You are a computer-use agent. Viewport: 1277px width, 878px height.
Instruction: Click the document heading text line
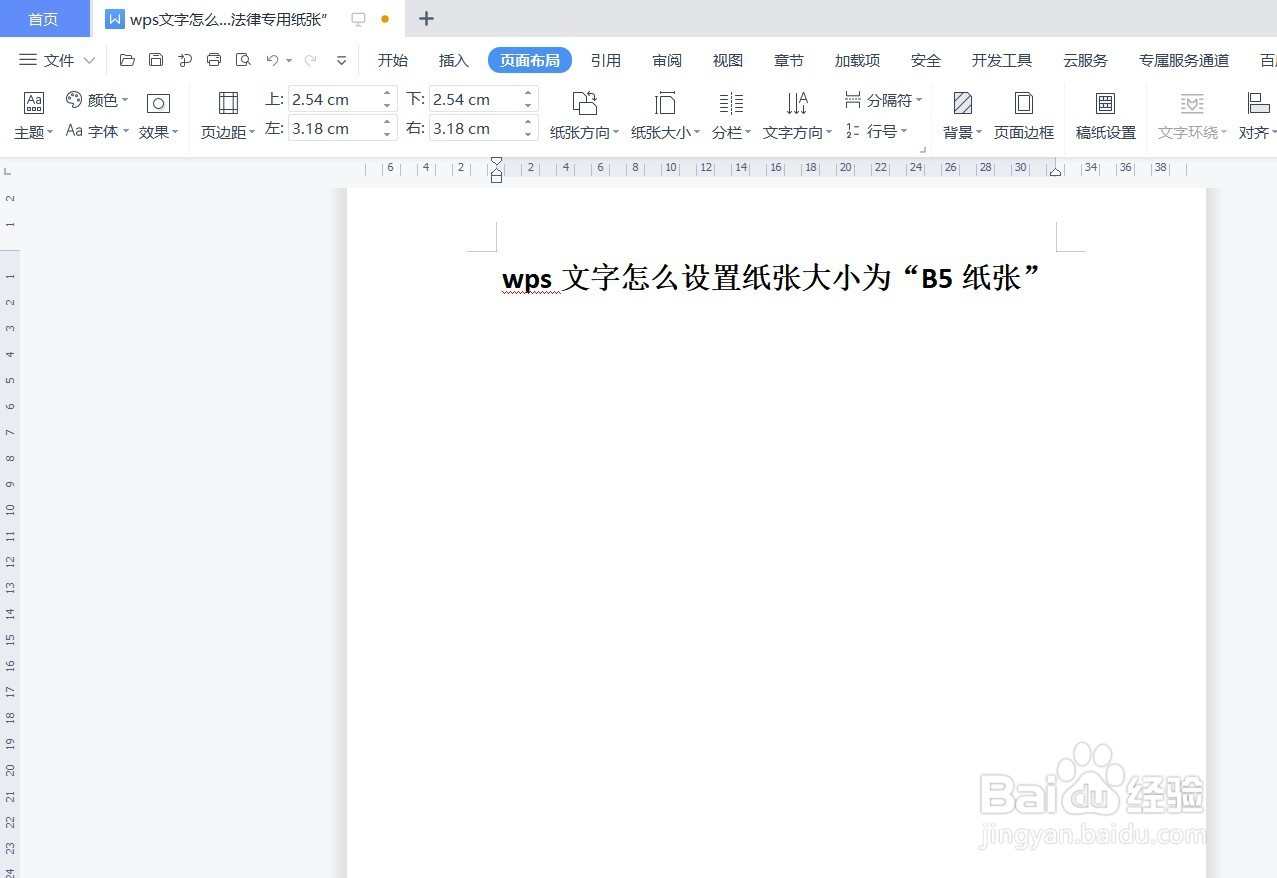[772, 278]
